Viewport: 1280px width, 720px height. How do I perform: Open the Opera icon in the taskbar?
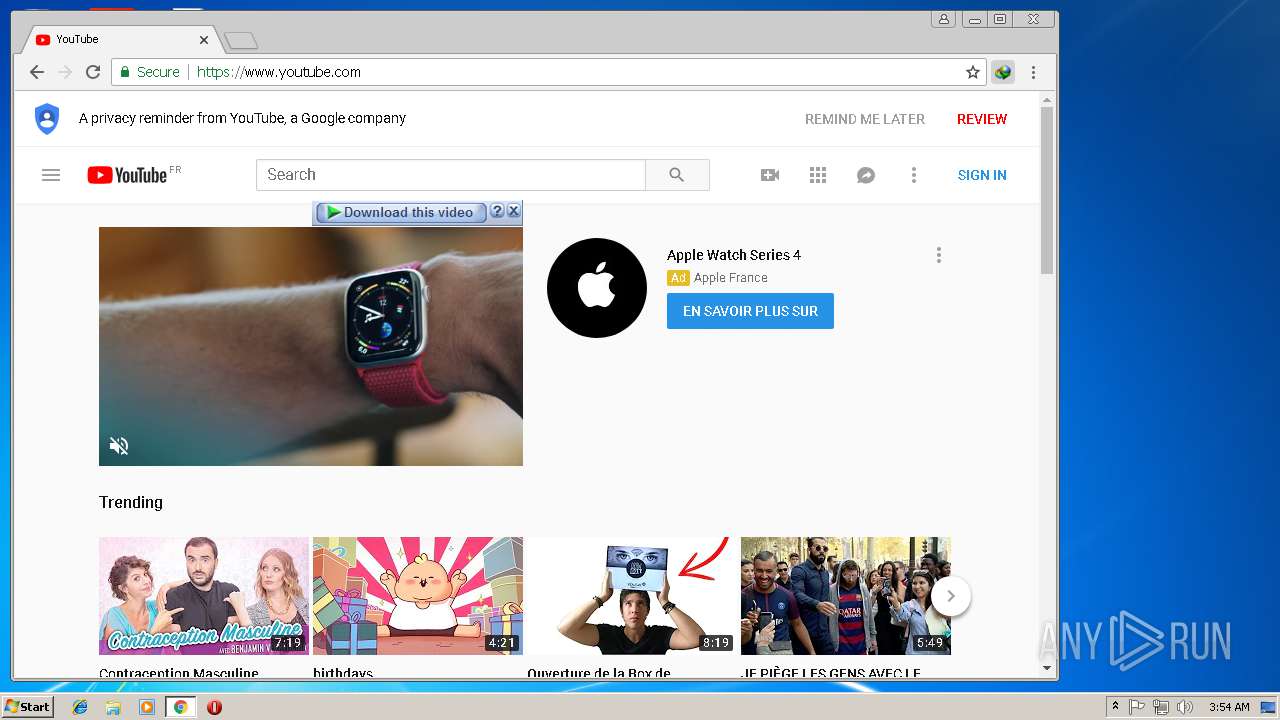(x=214, y=707)
